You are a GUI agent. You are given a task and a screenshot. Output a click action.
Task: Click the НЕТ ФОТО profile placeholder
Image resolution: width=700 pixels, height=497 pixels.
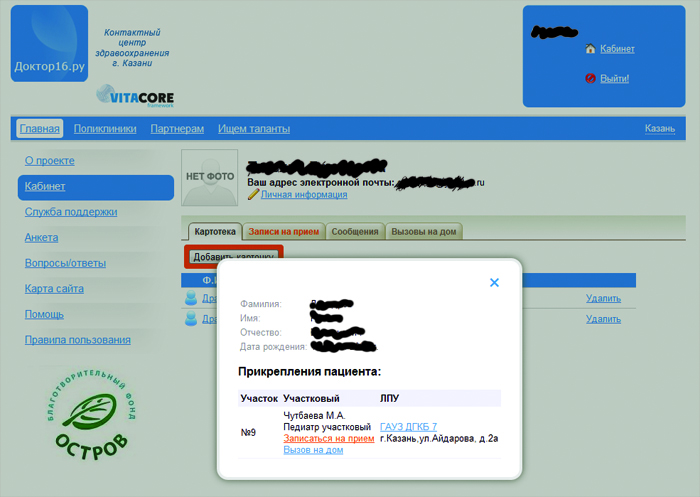pyautogui.click(x=209, y=178)
